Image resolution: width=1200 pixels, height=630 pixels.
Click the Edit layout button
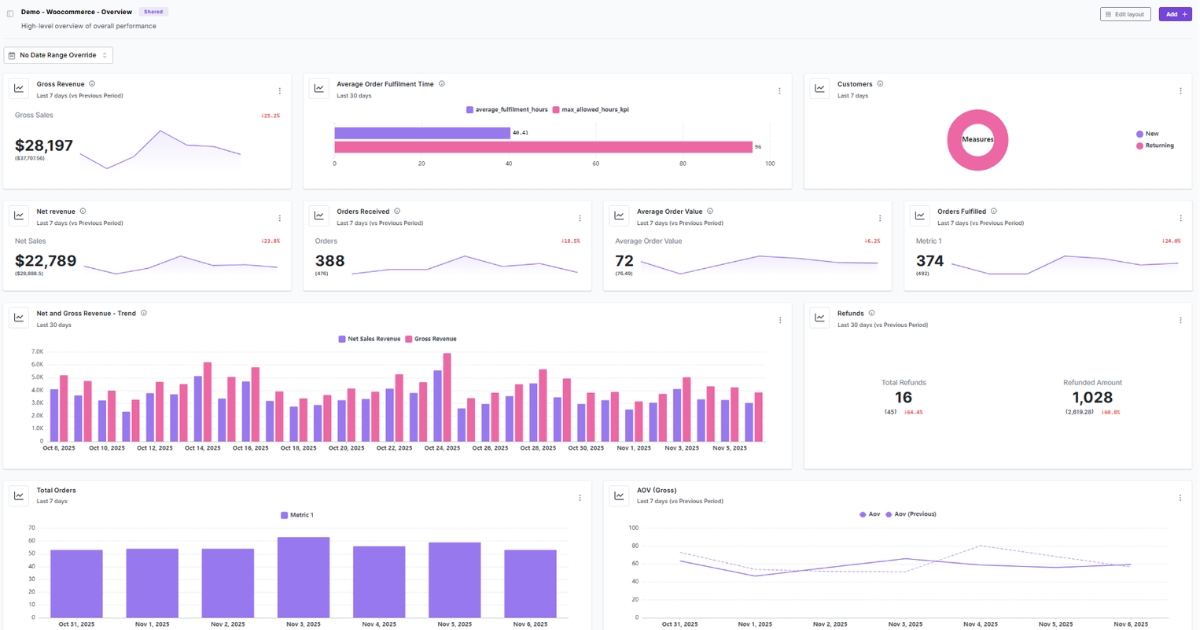tap(1124, 14)
